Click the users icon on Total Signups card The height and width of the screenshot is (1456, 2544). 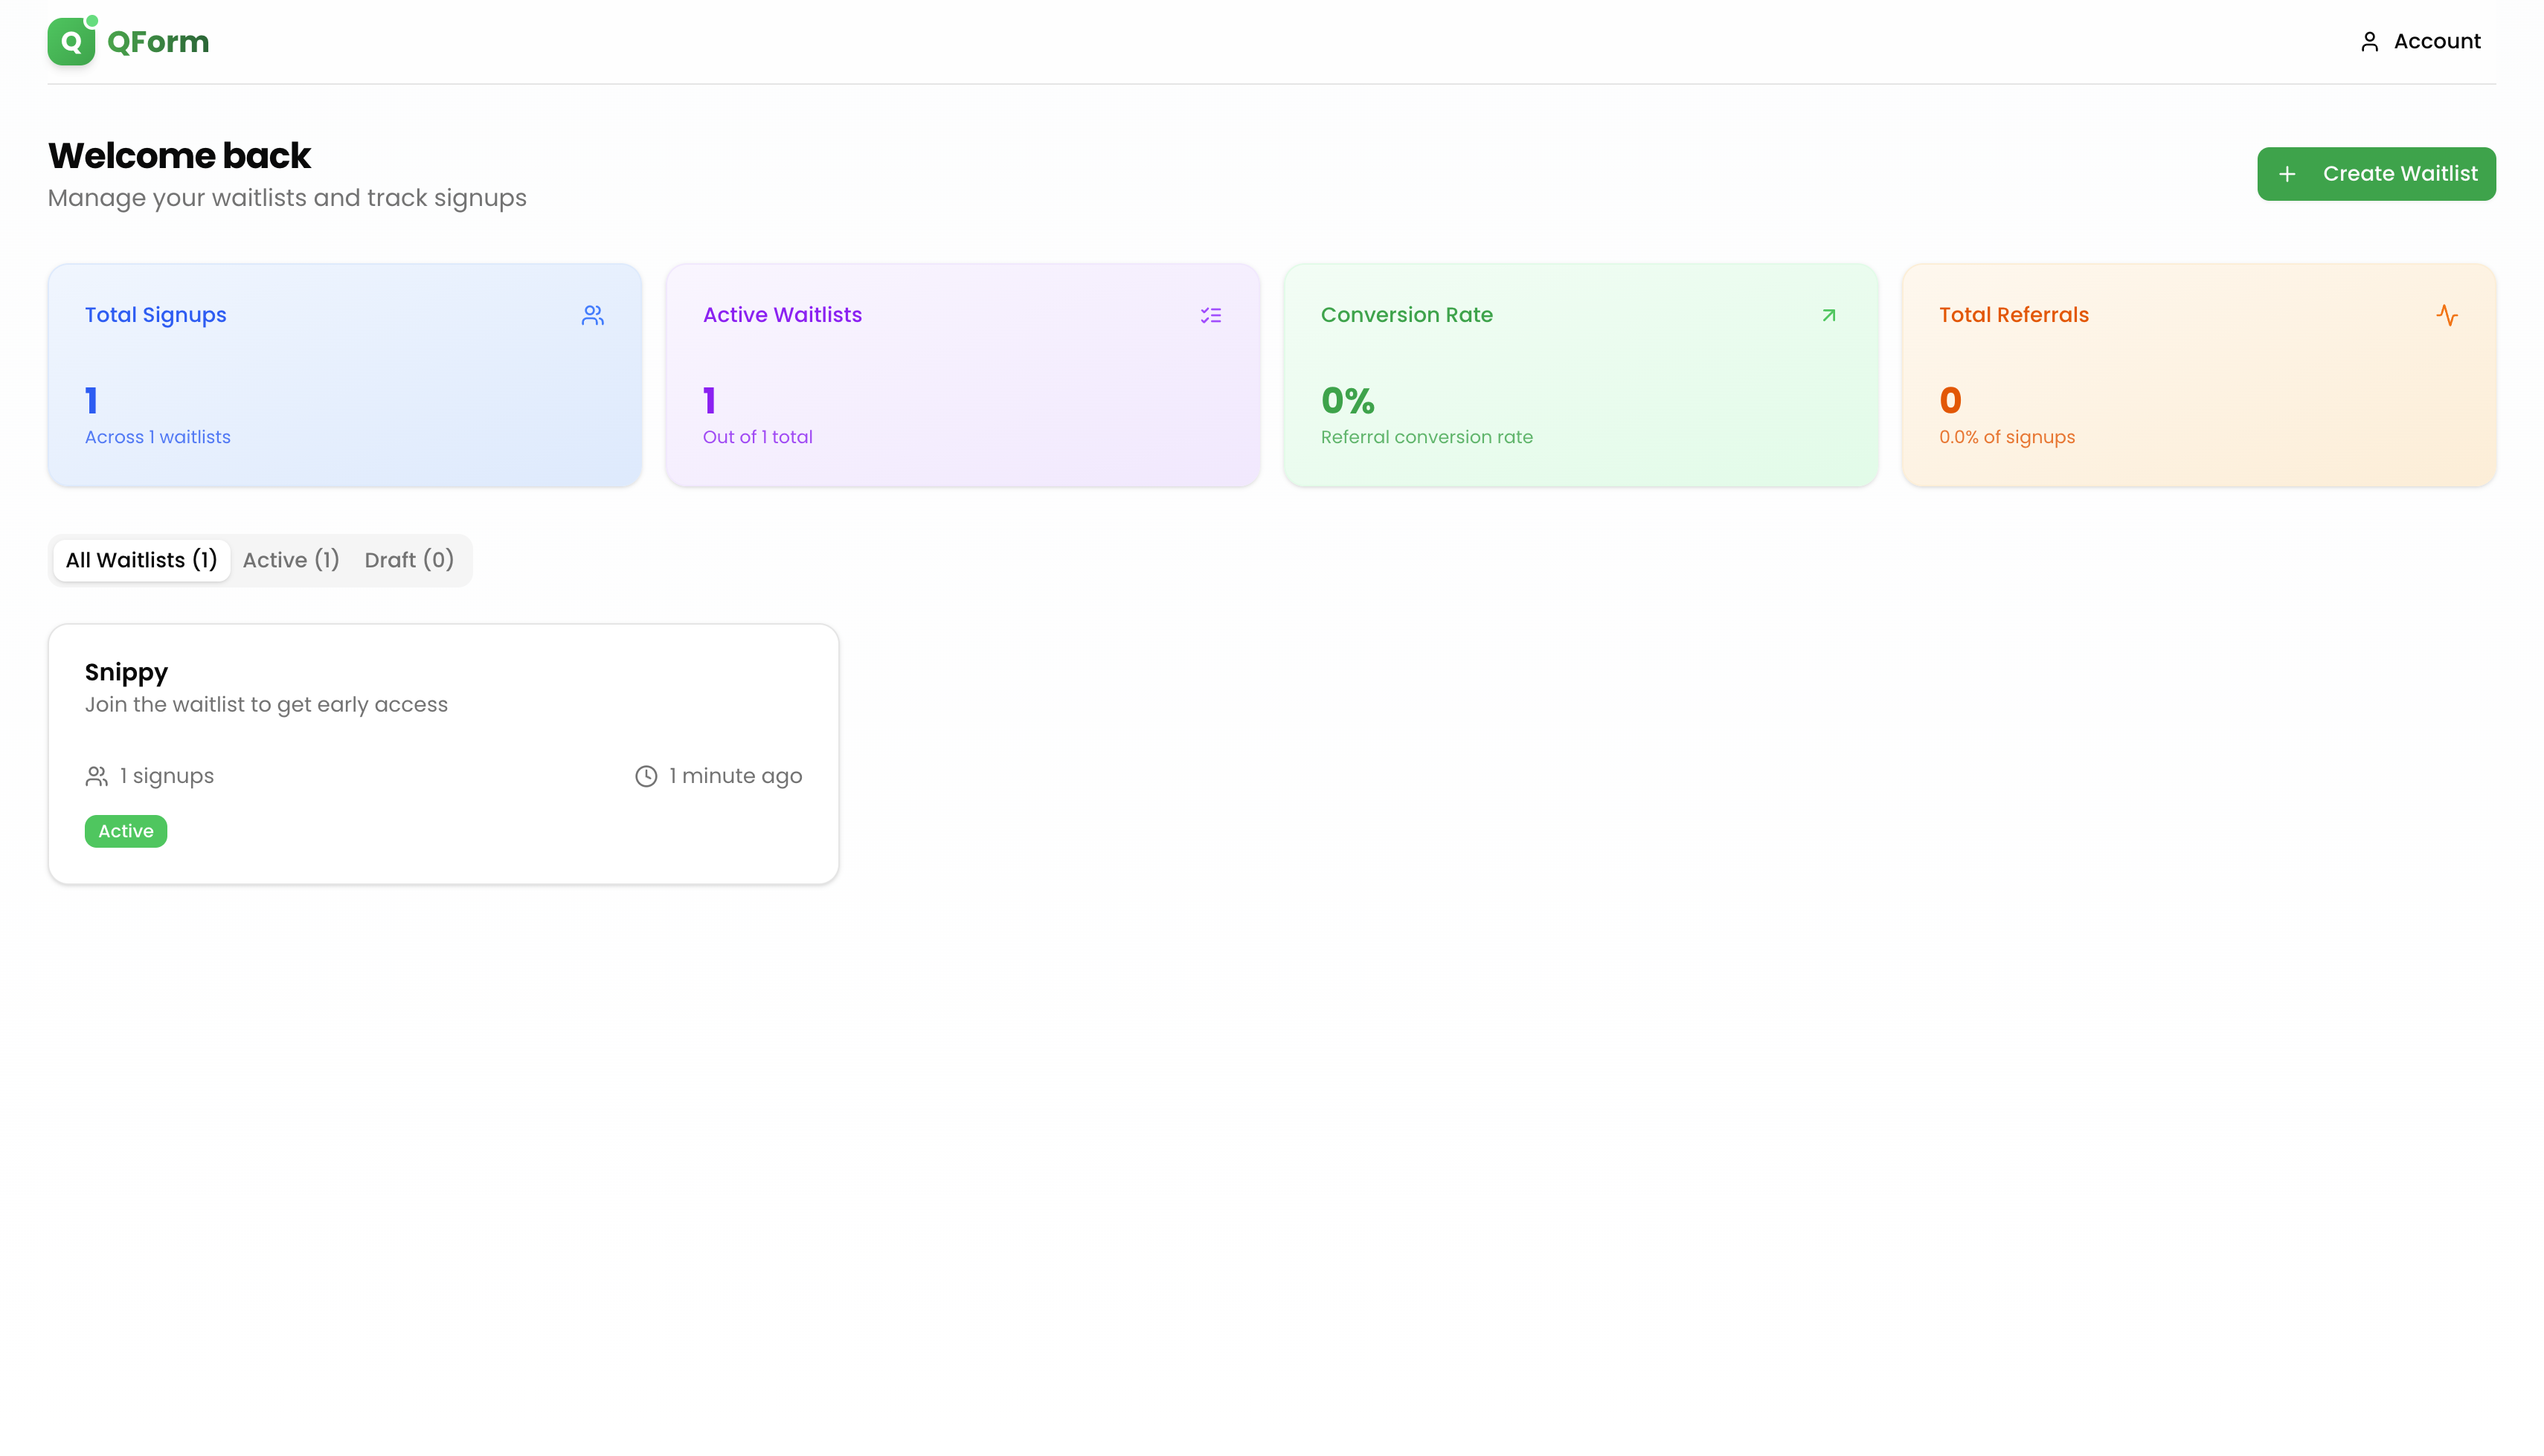[x=593, y=315]
